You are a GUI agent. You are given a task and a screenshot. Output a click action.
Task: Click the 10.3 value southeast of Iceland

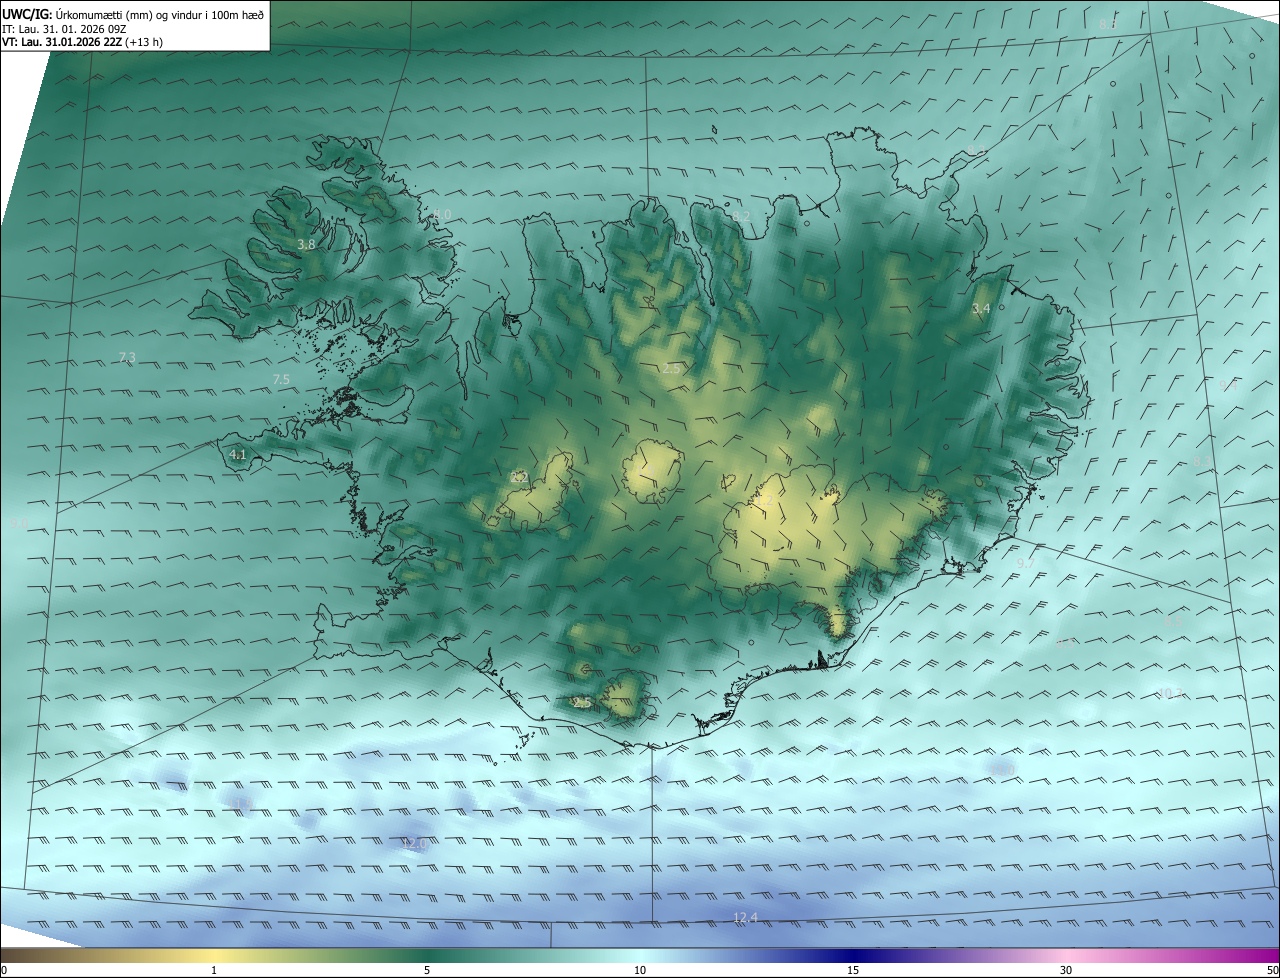point(1170,692)
